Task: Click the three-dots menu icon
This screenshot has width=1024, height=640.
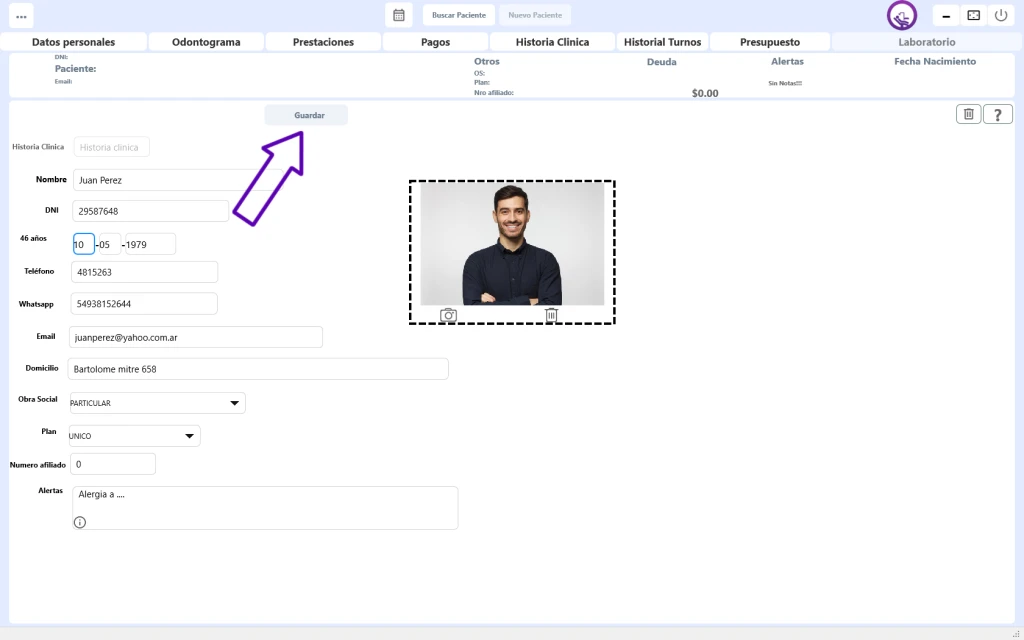Action: pos(21,16)
